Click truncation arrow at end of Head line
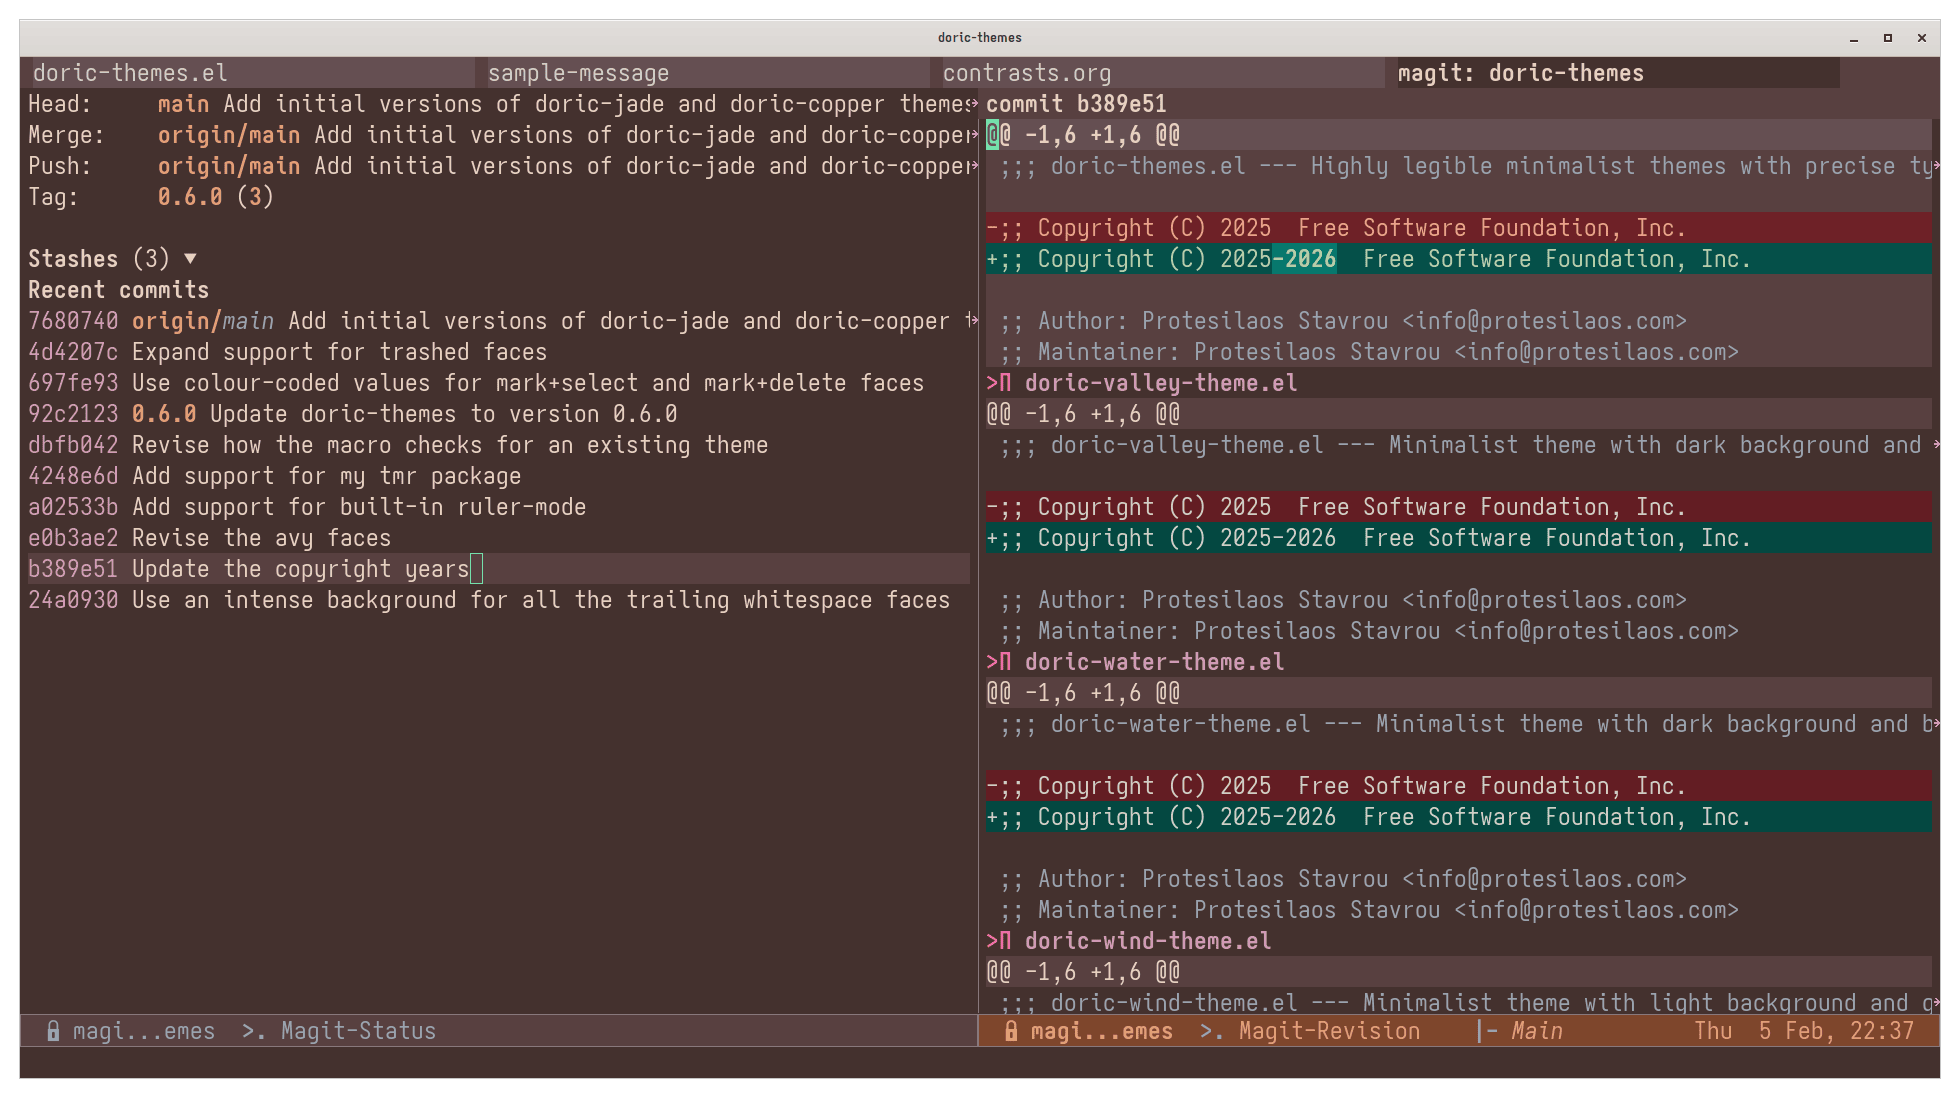The image size is (1960, 1098). [x=973, y=104]
